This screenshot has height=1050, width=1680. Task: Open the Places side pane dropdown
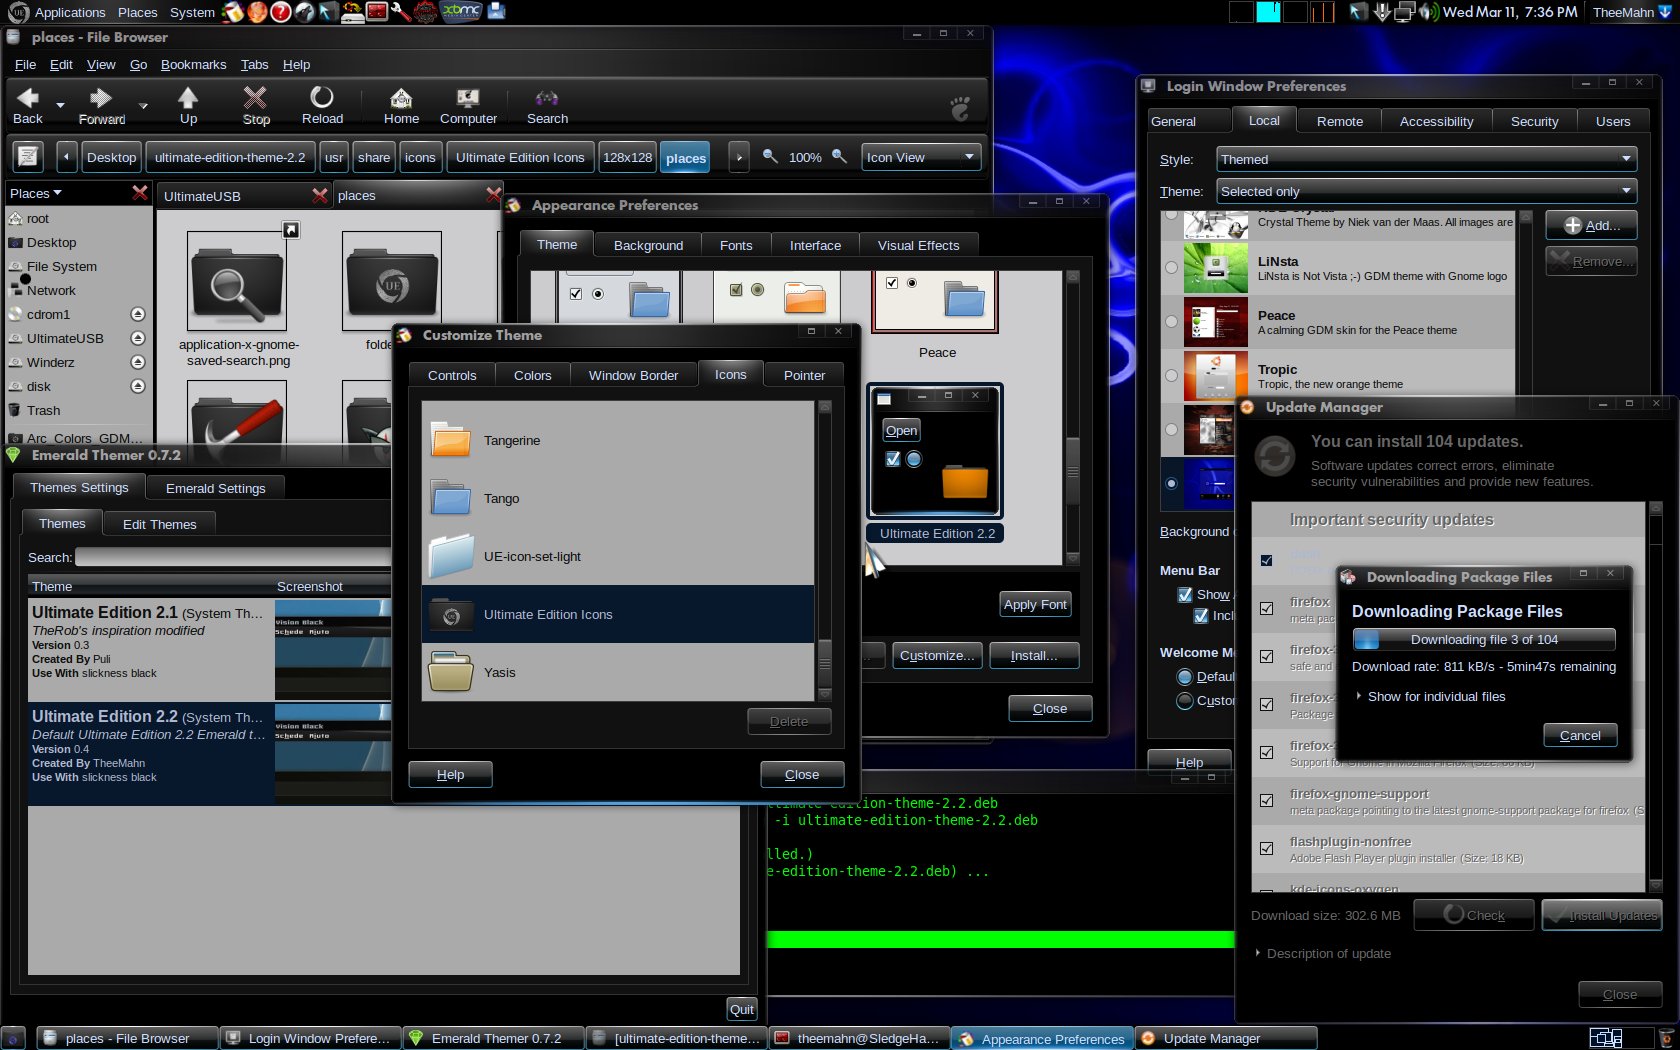tap(36, 193)
